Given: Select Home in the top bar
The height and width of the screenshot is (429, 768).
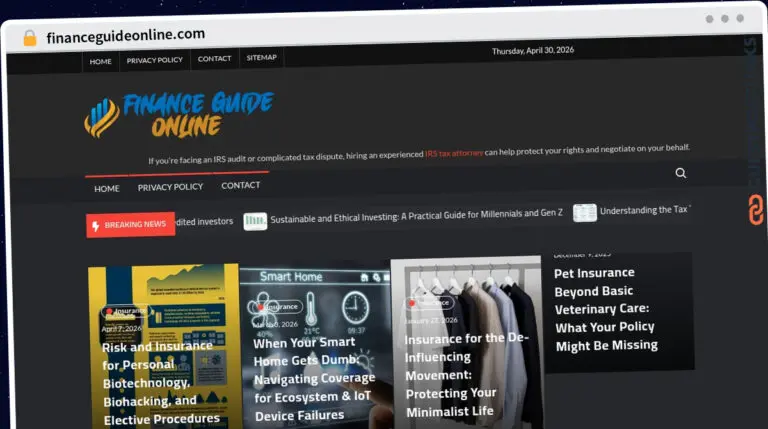Looking at the screenshot, I should (x=100, y=61).
